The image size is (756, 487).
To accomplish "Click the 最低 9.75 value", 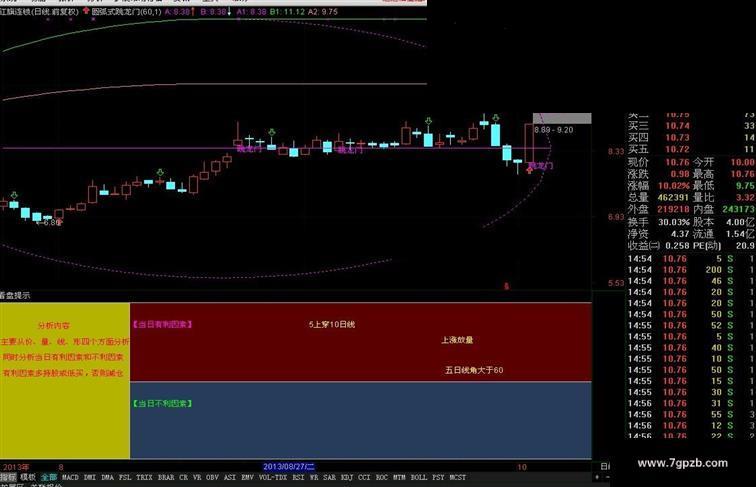I will [x=745, y=186].
